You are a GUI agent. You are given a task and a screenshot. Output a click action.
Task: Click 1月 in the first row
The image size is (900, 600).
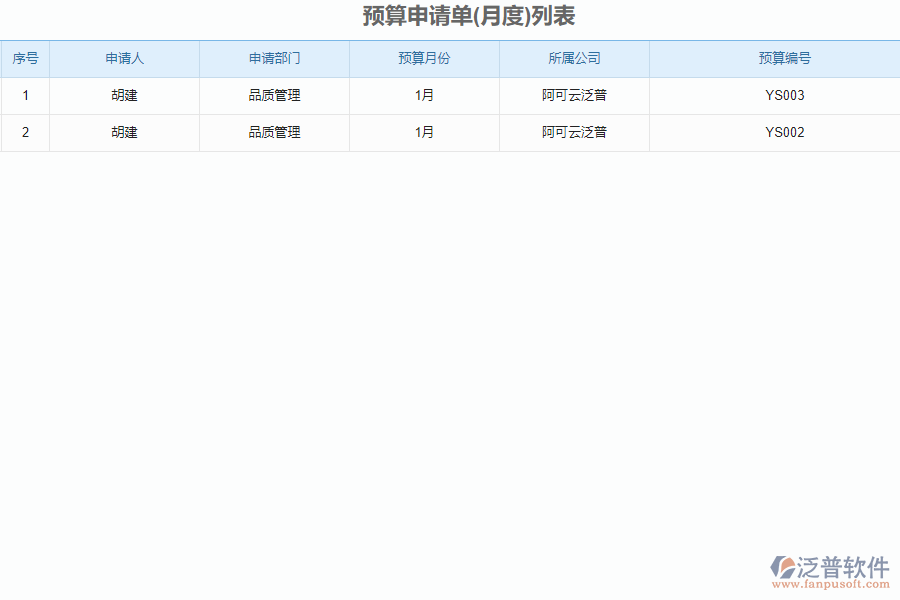pyautogui.click(x=424, y=95)
